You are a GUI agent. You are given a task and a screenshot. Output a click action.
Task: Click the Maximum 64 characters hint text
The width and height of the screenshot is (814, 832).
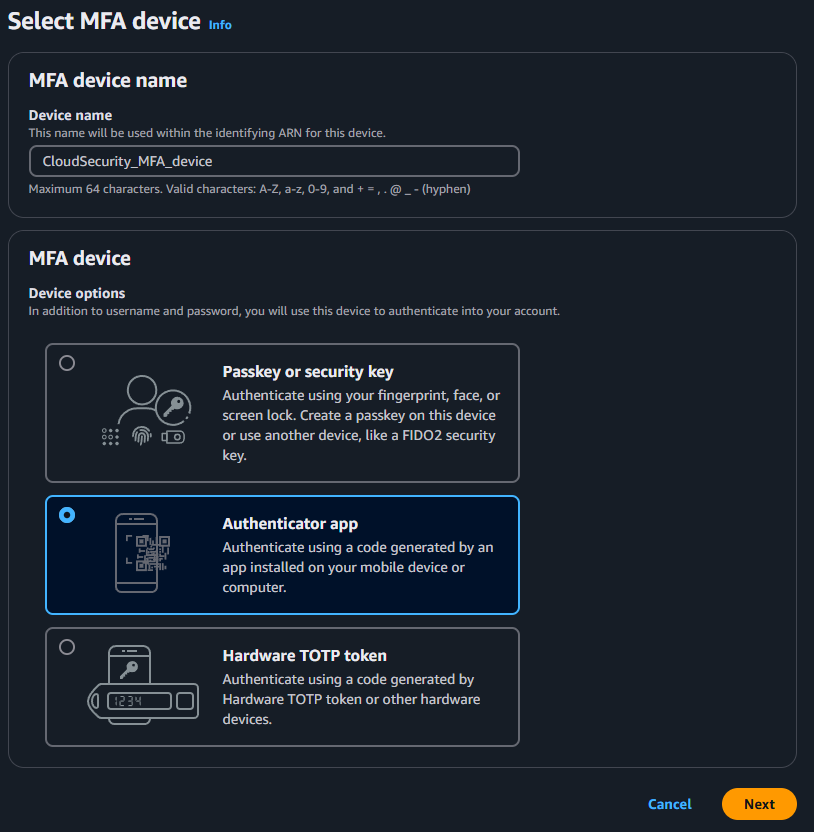249,189
